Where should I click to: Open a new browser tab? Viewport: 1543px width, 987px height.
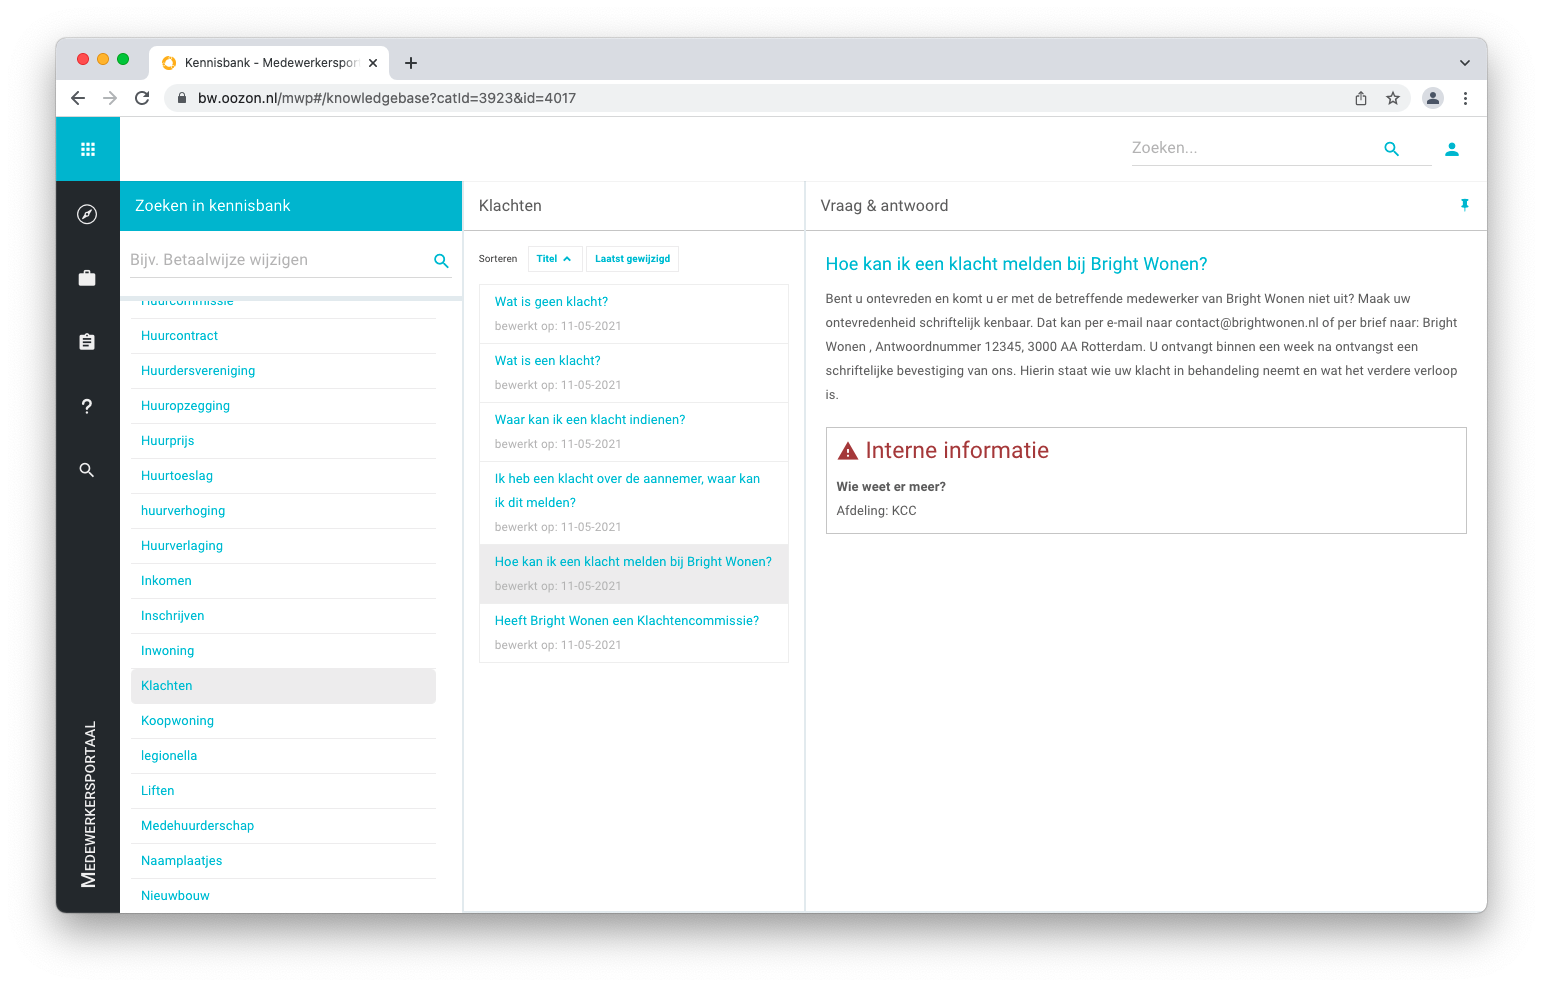click(411, 63)
